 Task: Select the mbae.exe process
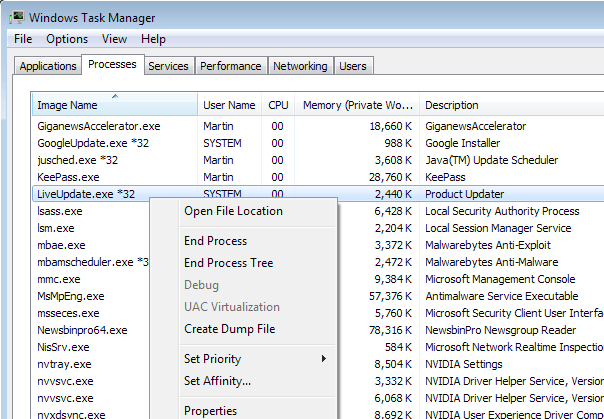coord(61,245)
